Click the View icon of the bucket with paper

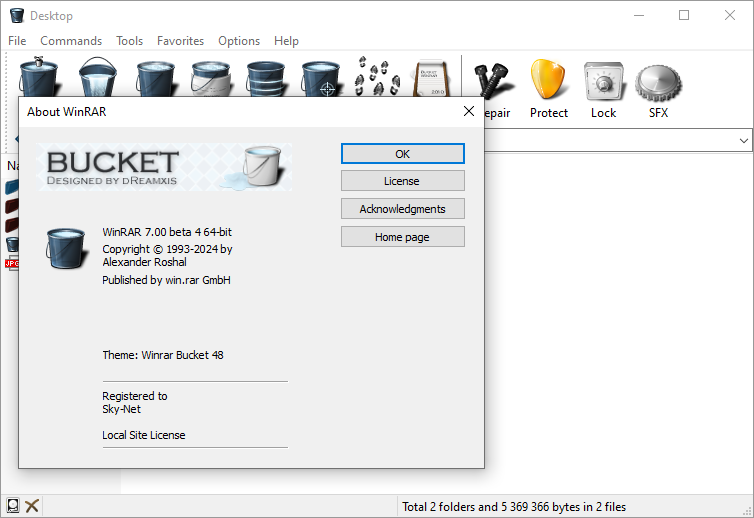211,78
